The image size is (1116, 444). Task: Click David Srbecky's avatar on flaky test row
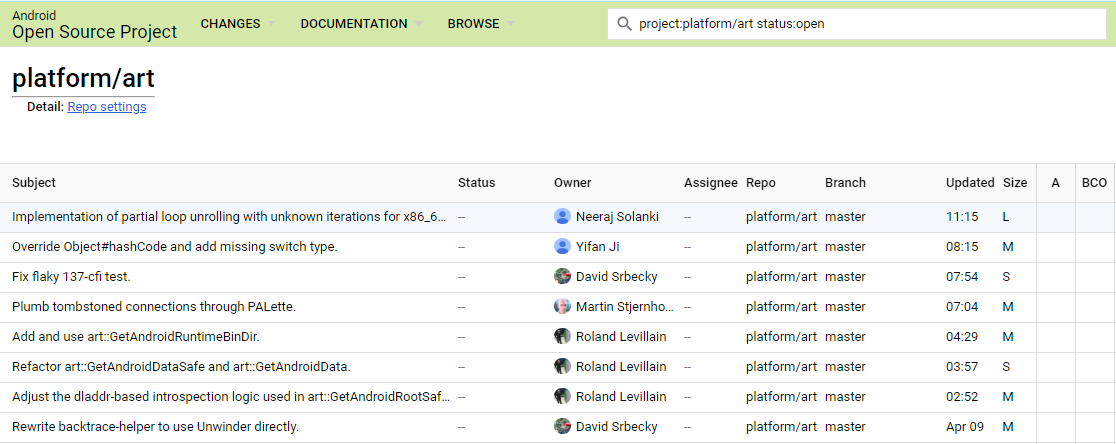(562, 276)
